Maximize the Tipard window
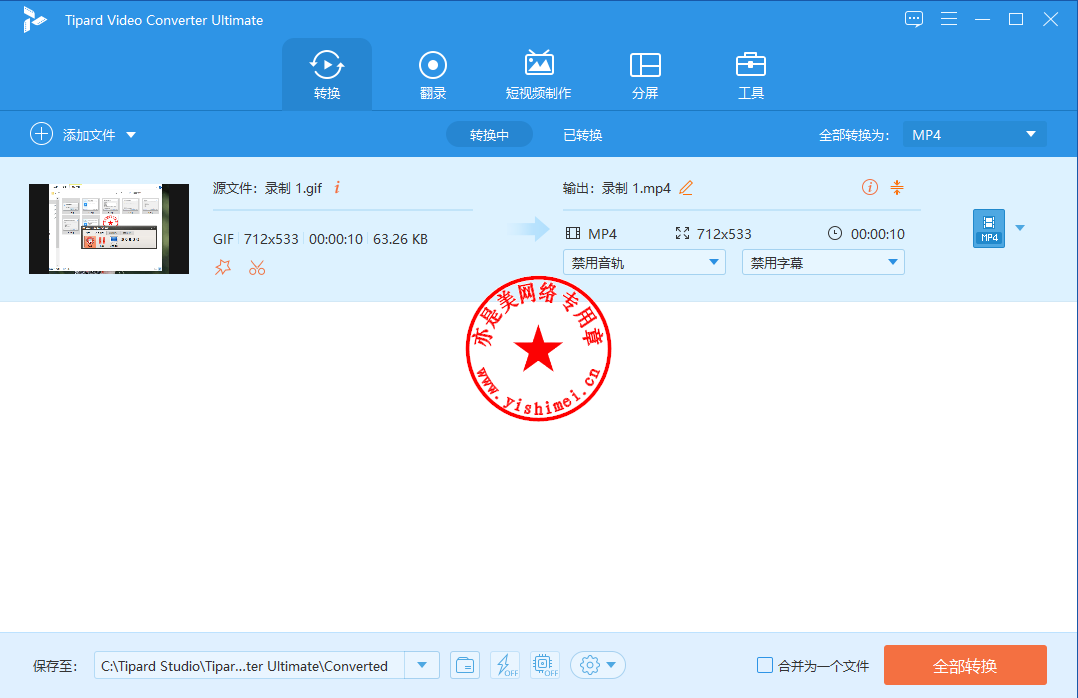The width and height of the screenshot is (1078, 698). click(1016, 19)
